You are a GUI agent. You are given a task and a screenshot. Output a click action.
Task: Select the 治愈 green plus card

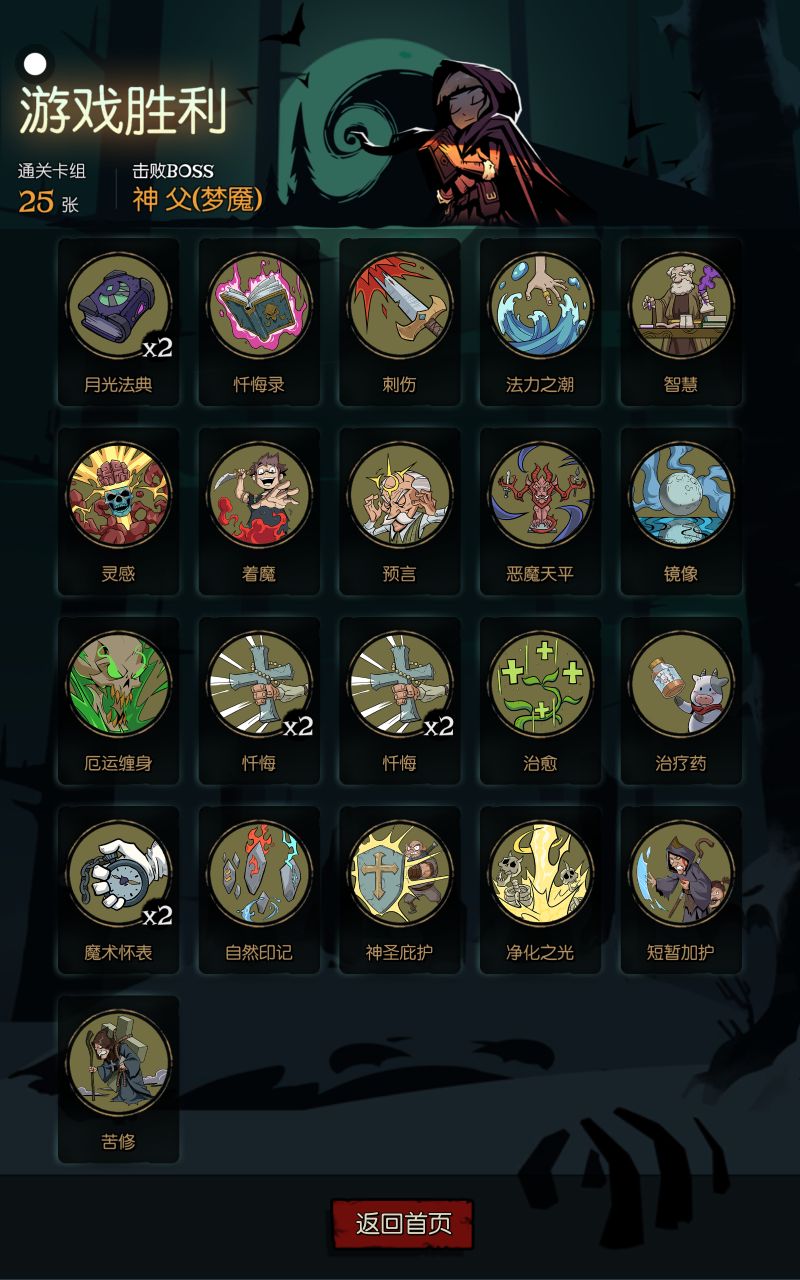coord(540,700)
